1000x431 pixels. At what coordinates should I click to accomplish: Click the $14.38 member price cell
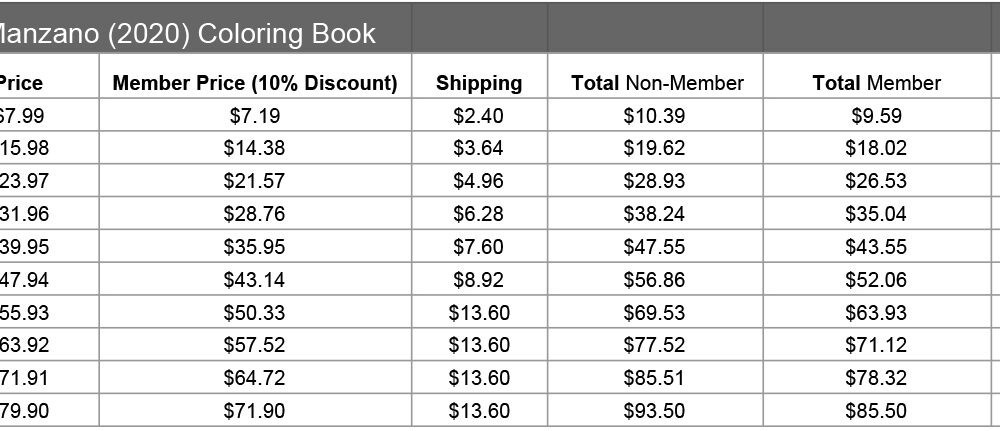[x=255, y=149]
